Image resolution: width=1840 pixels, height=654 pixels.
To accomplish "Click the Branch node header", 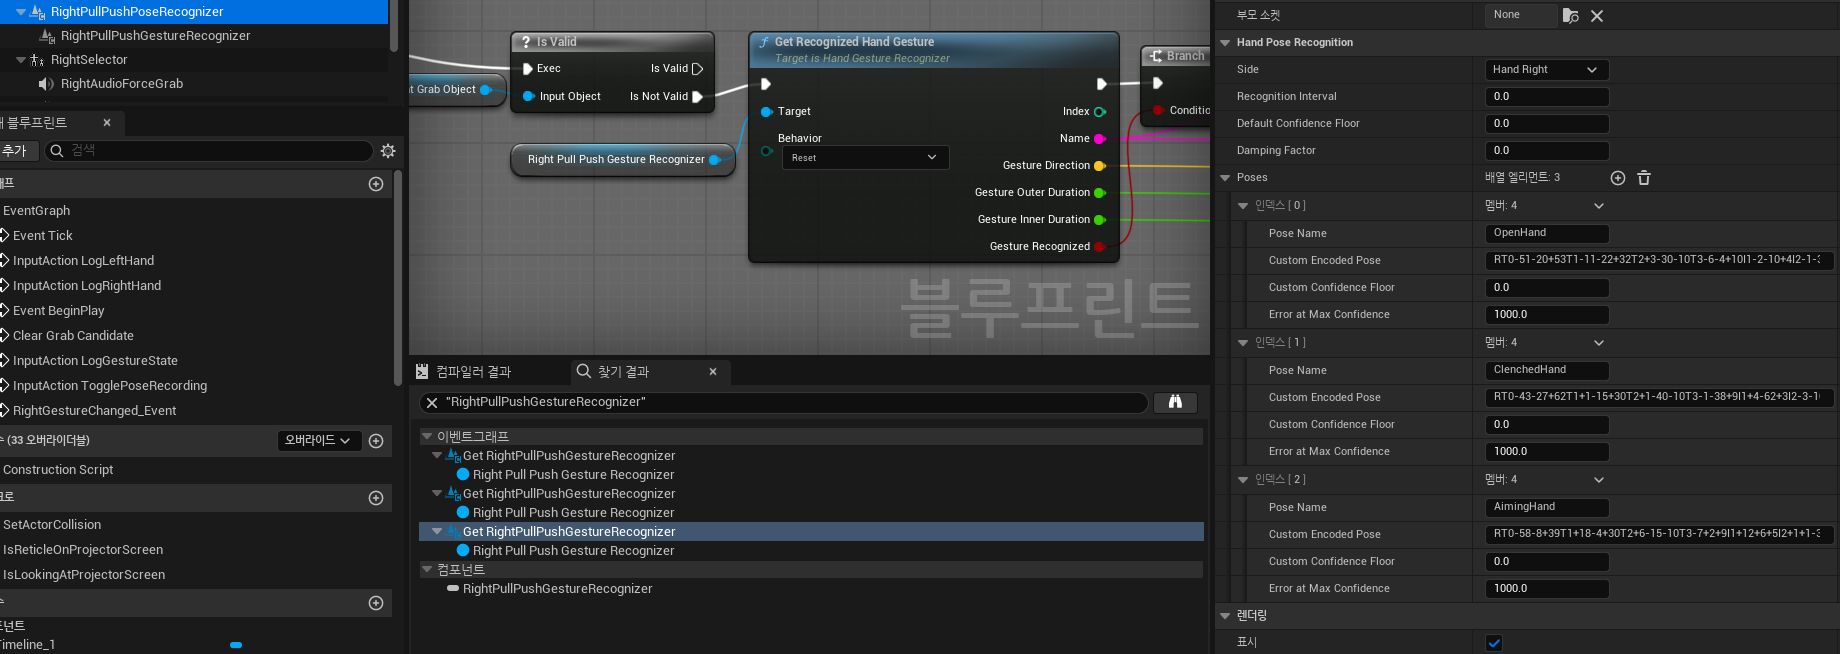I will tap(1177, 56).
